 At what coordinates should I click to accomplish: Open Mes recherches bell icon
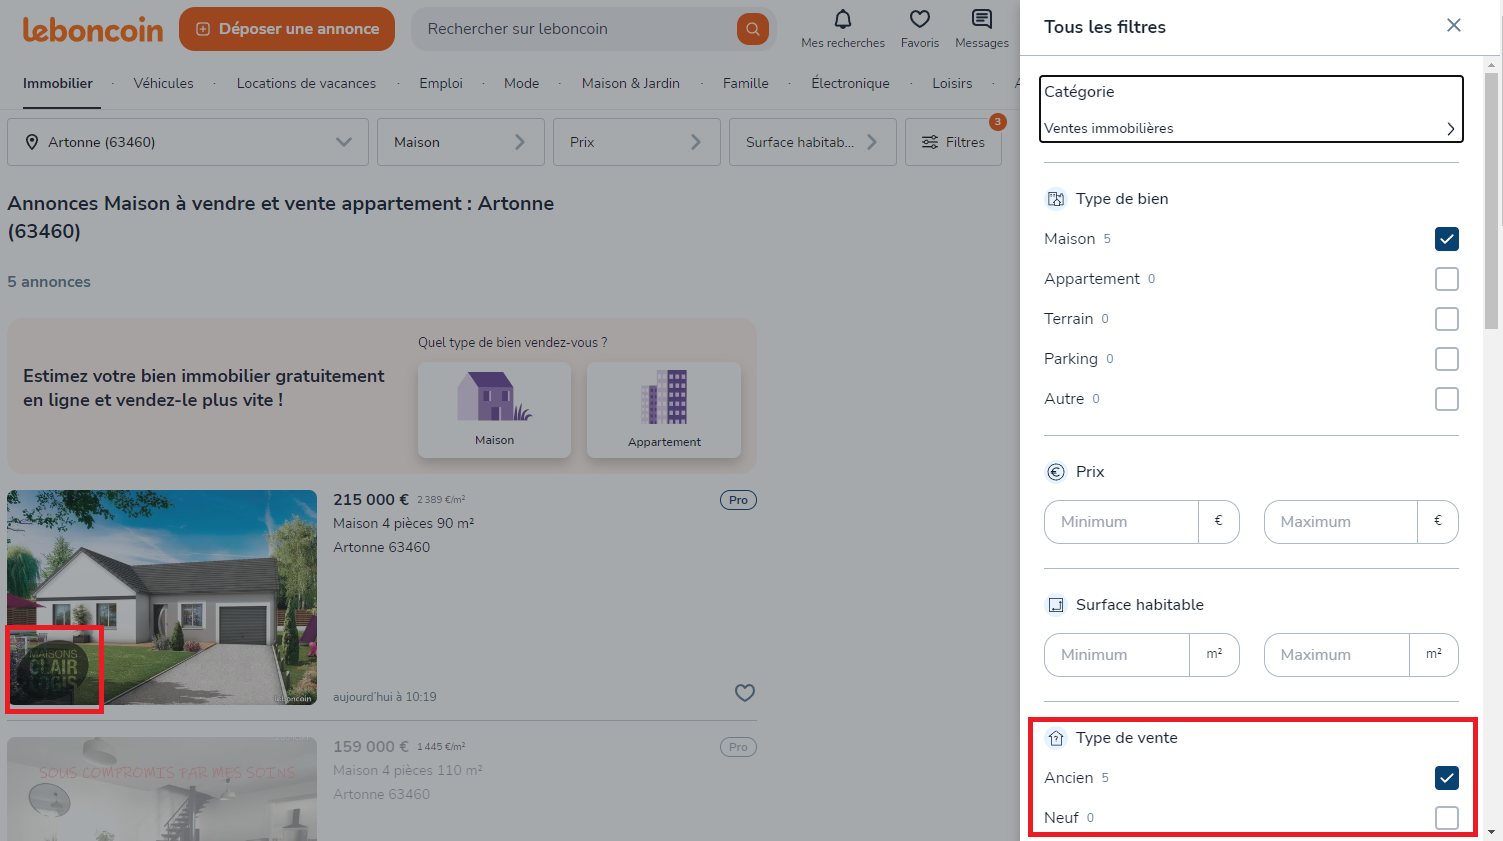(x=843, y=20)
